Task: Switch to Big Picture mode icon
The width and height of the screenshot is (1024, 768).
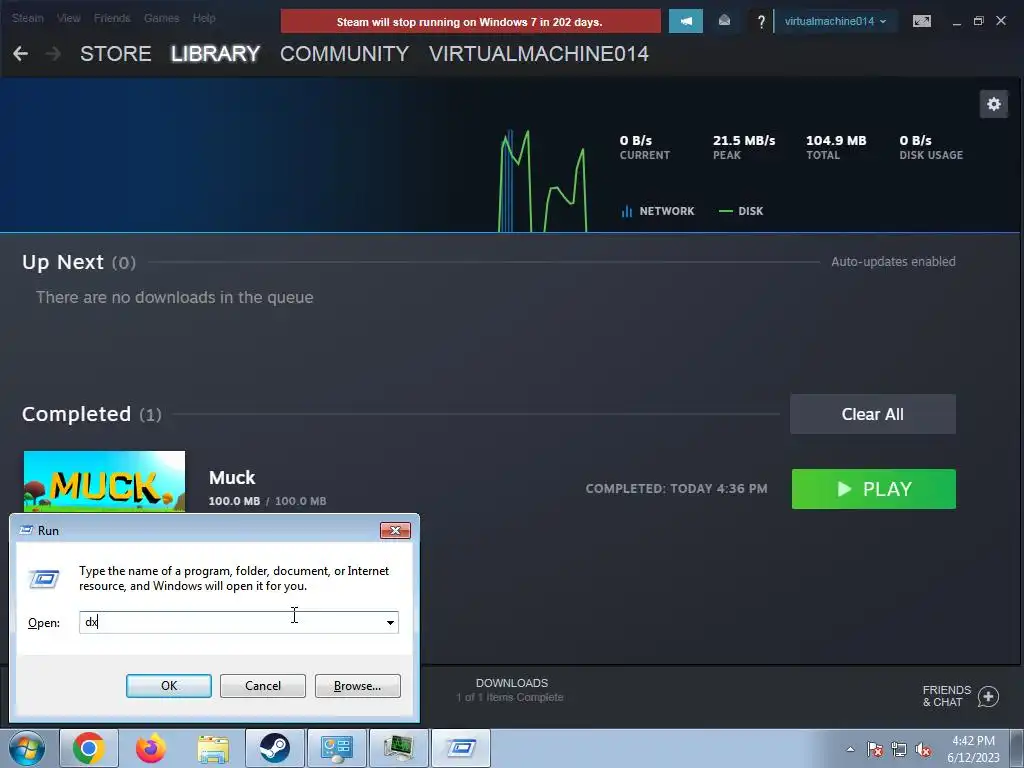Action: [x=921, y=21]
